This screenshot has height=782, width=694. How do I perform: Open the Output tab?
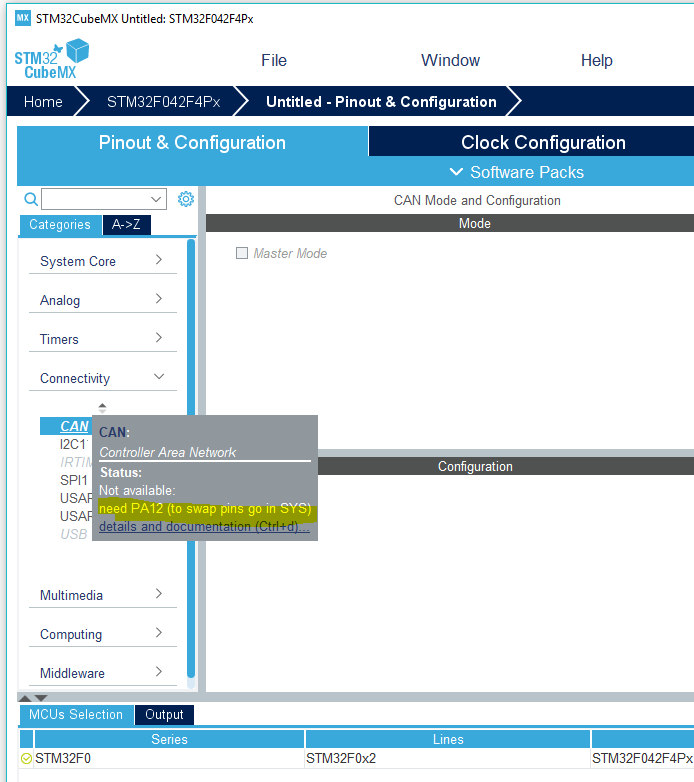pyautogui.click(x=164, y=714)
